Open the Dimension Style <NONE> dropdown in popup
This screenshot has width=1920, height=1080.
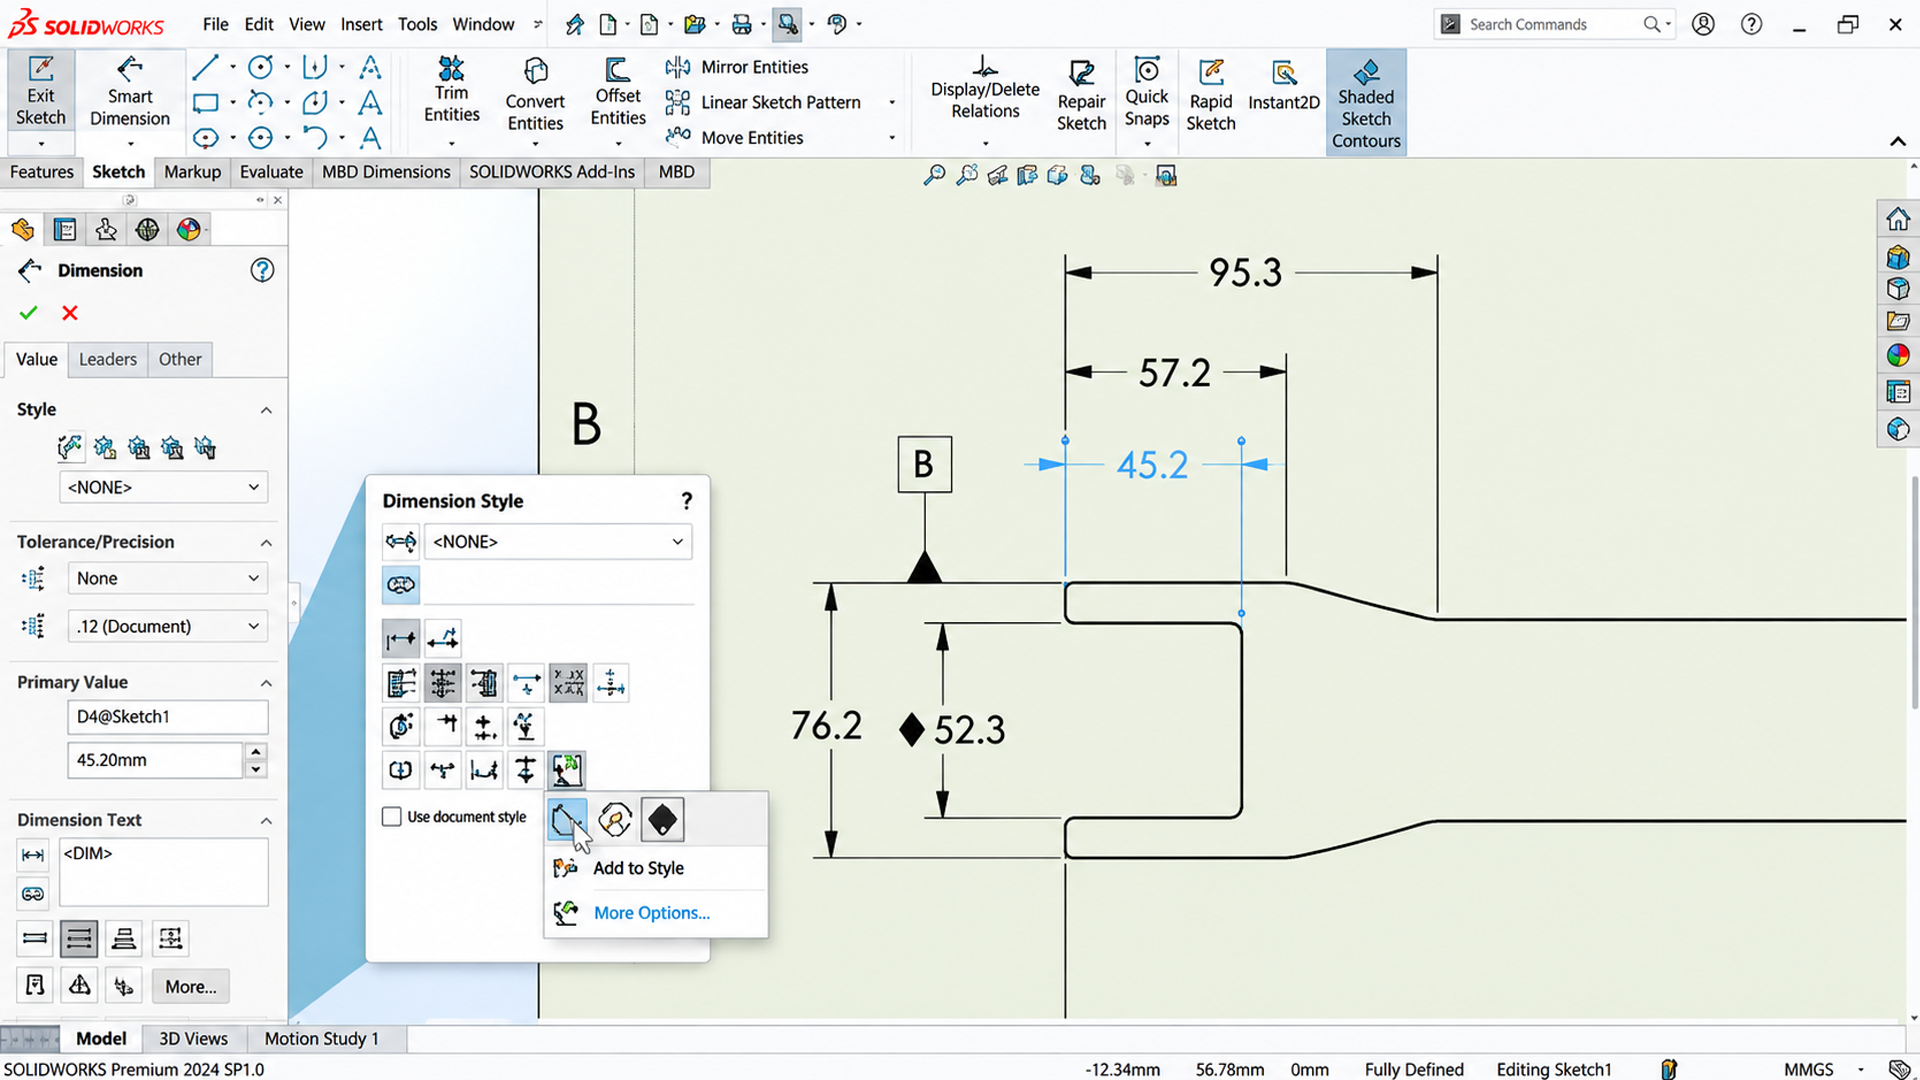coord(558,542)
